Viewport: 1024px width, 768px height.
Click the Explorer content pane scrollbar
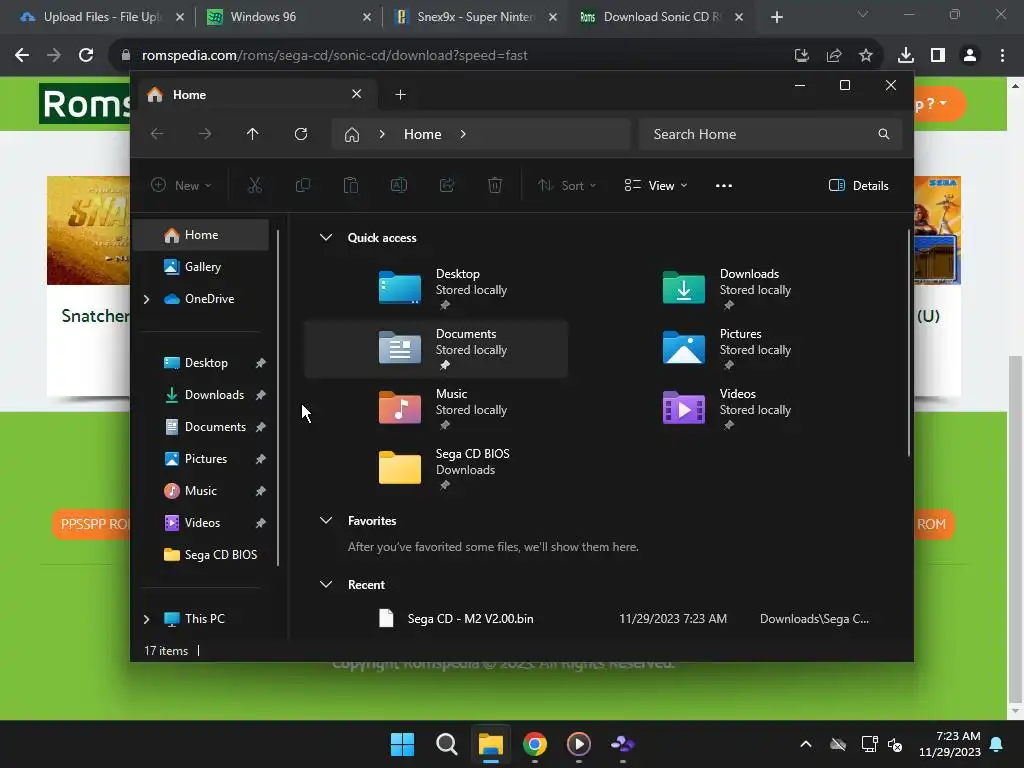908,343
